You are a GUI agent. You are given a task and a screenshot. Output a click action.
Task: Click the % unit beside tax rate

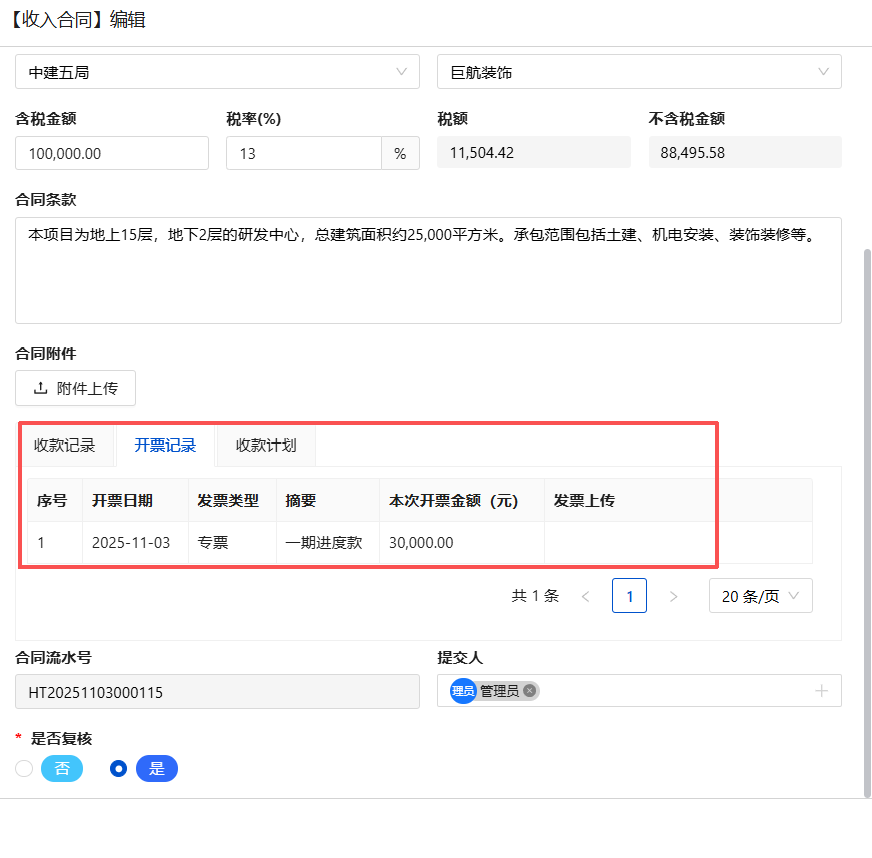[399, 153]
